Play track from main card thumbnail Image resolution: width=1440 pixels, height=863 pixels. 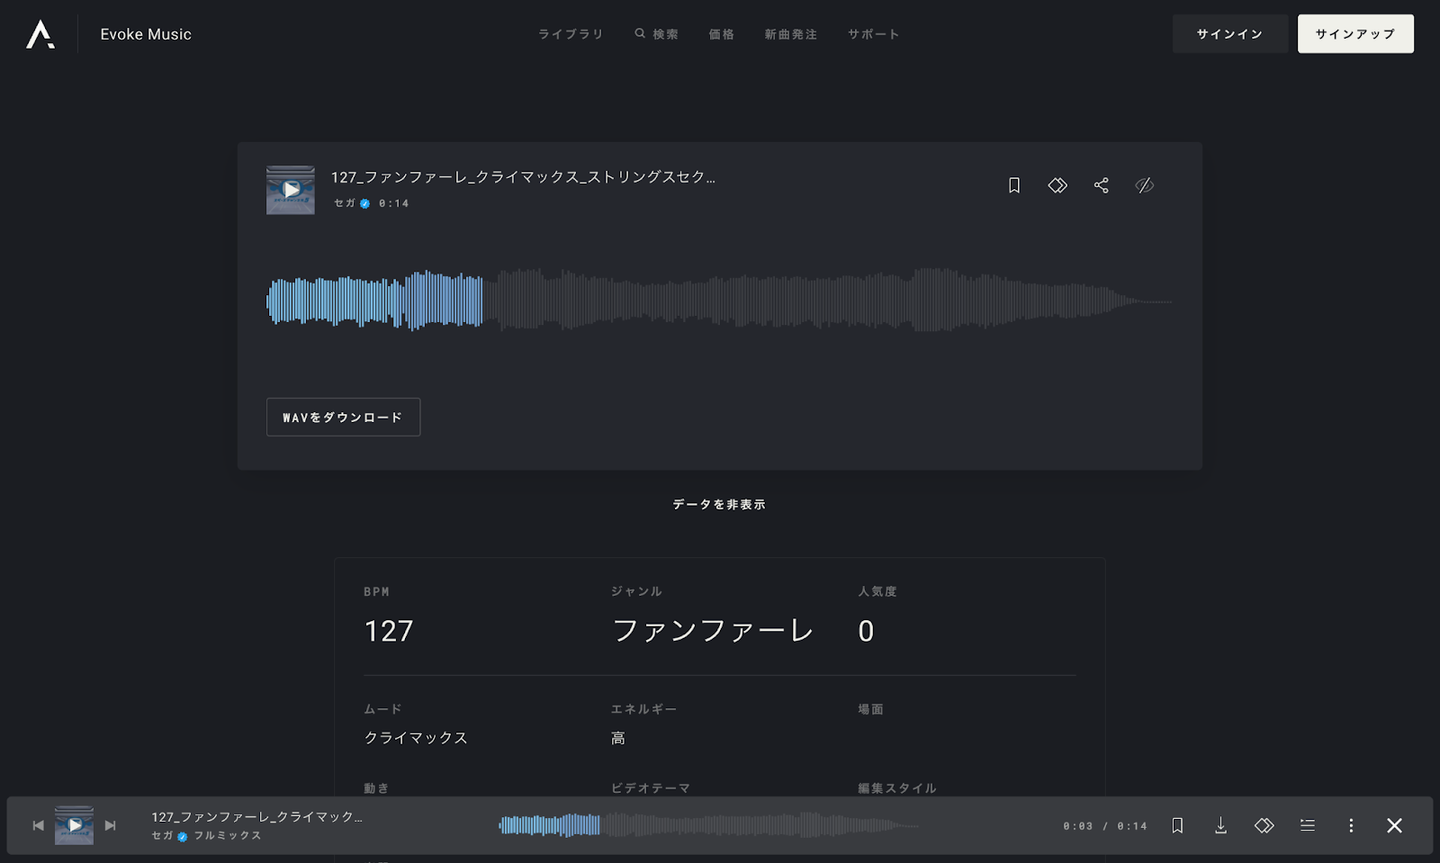tap(290, 189)
